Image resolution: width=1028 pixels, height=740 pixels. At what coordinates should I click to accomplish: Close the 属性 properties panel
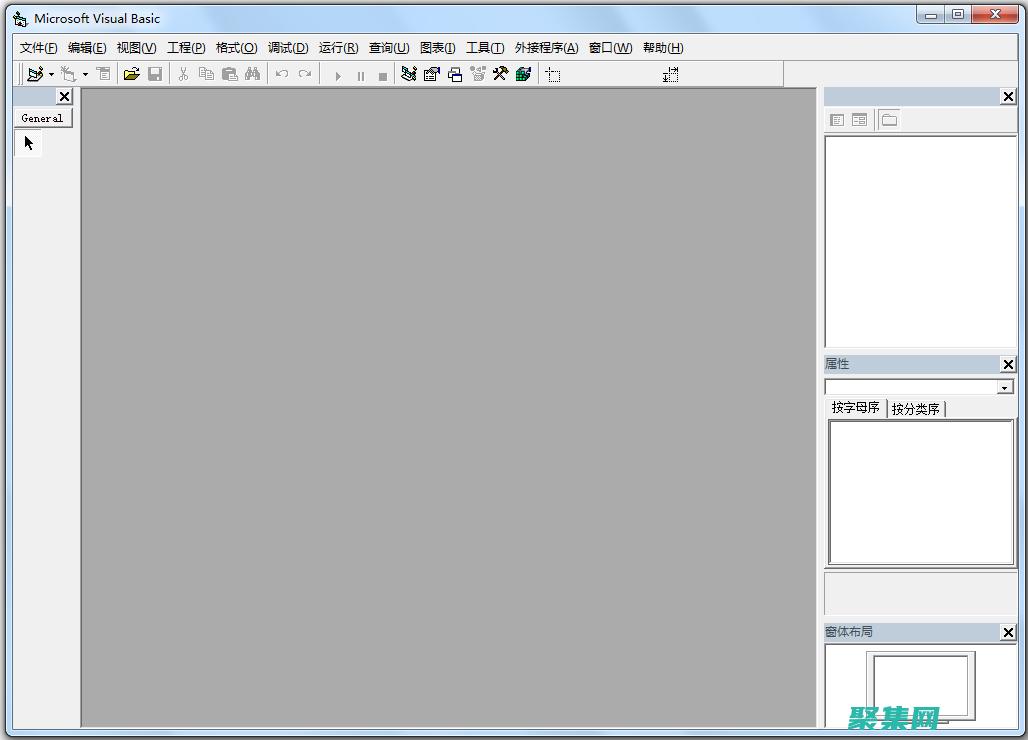point(1008,365)
